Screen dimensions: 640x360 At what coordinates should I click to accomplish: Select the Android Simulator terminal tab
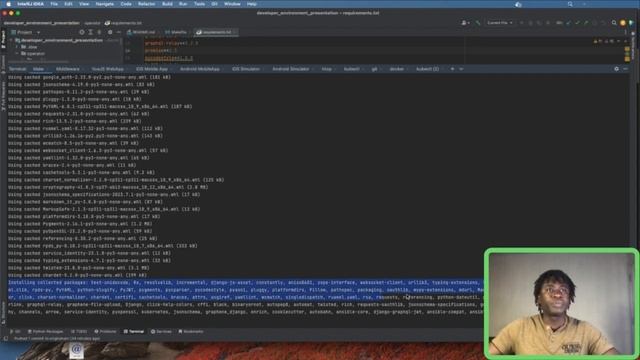[291, 69]
